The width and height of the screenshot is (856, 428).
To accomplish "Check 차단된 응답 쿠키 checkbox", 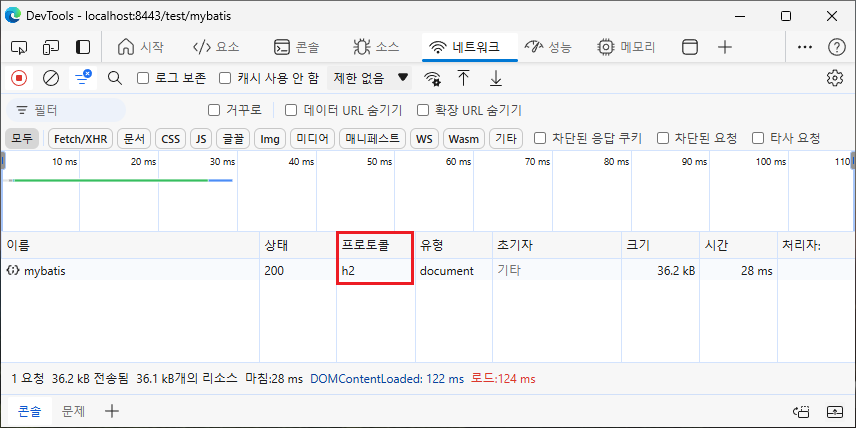I will 539,139.
